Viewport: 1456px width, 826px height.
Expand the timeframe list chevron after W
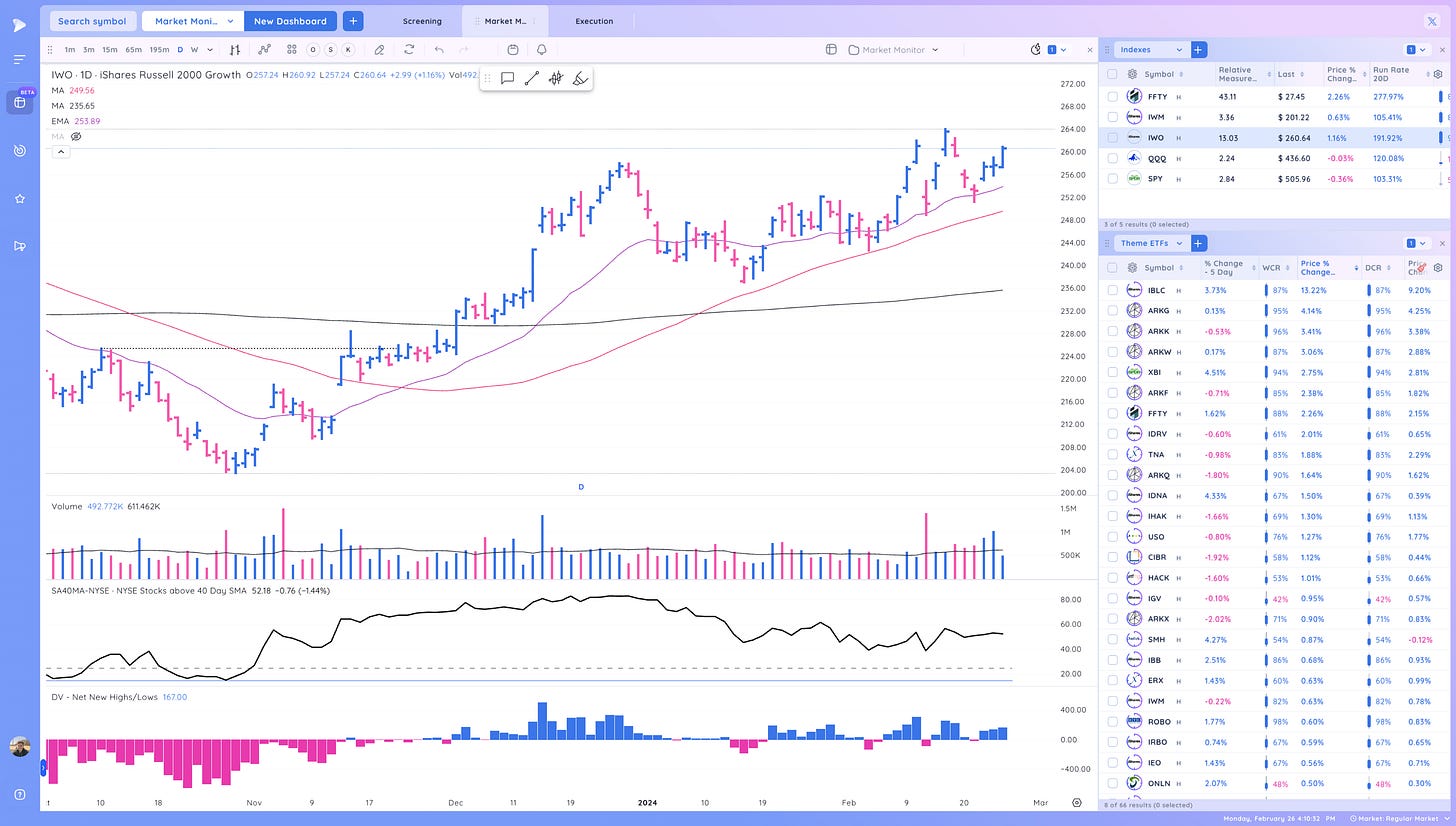209,49
